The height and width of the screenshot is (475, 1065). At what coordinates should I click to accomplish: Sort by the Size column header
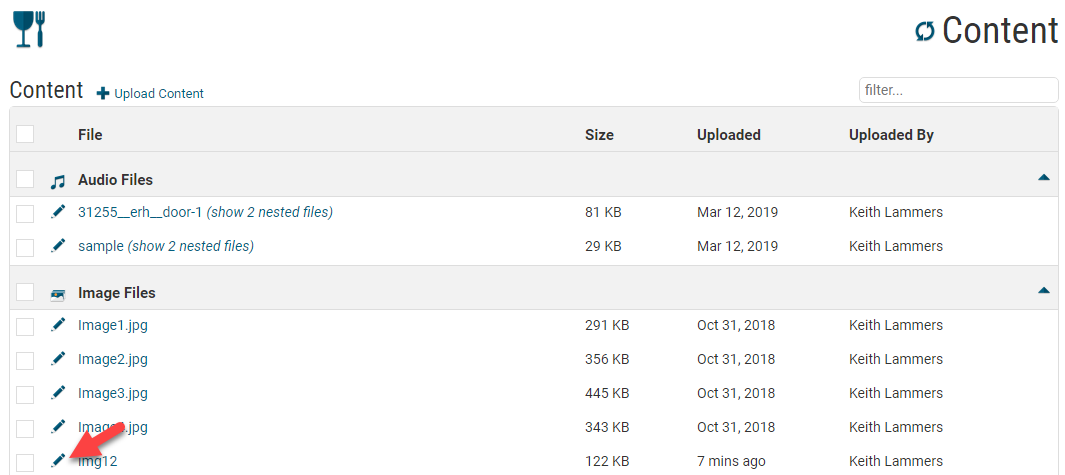[599, 135]
